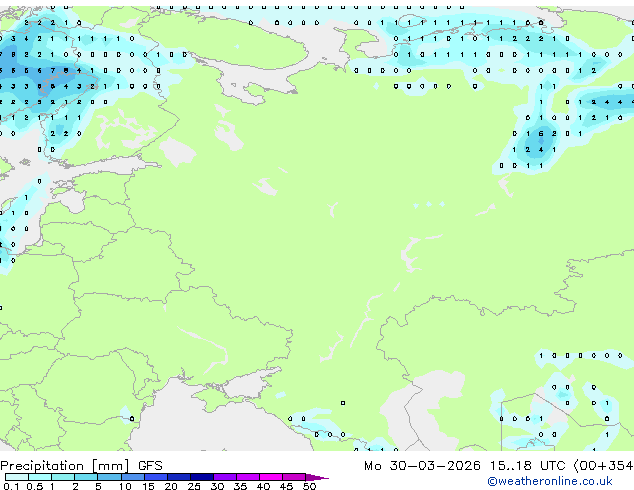Click the legend tick label '40'
The image size is (634, 490).
tap(263, 486)
